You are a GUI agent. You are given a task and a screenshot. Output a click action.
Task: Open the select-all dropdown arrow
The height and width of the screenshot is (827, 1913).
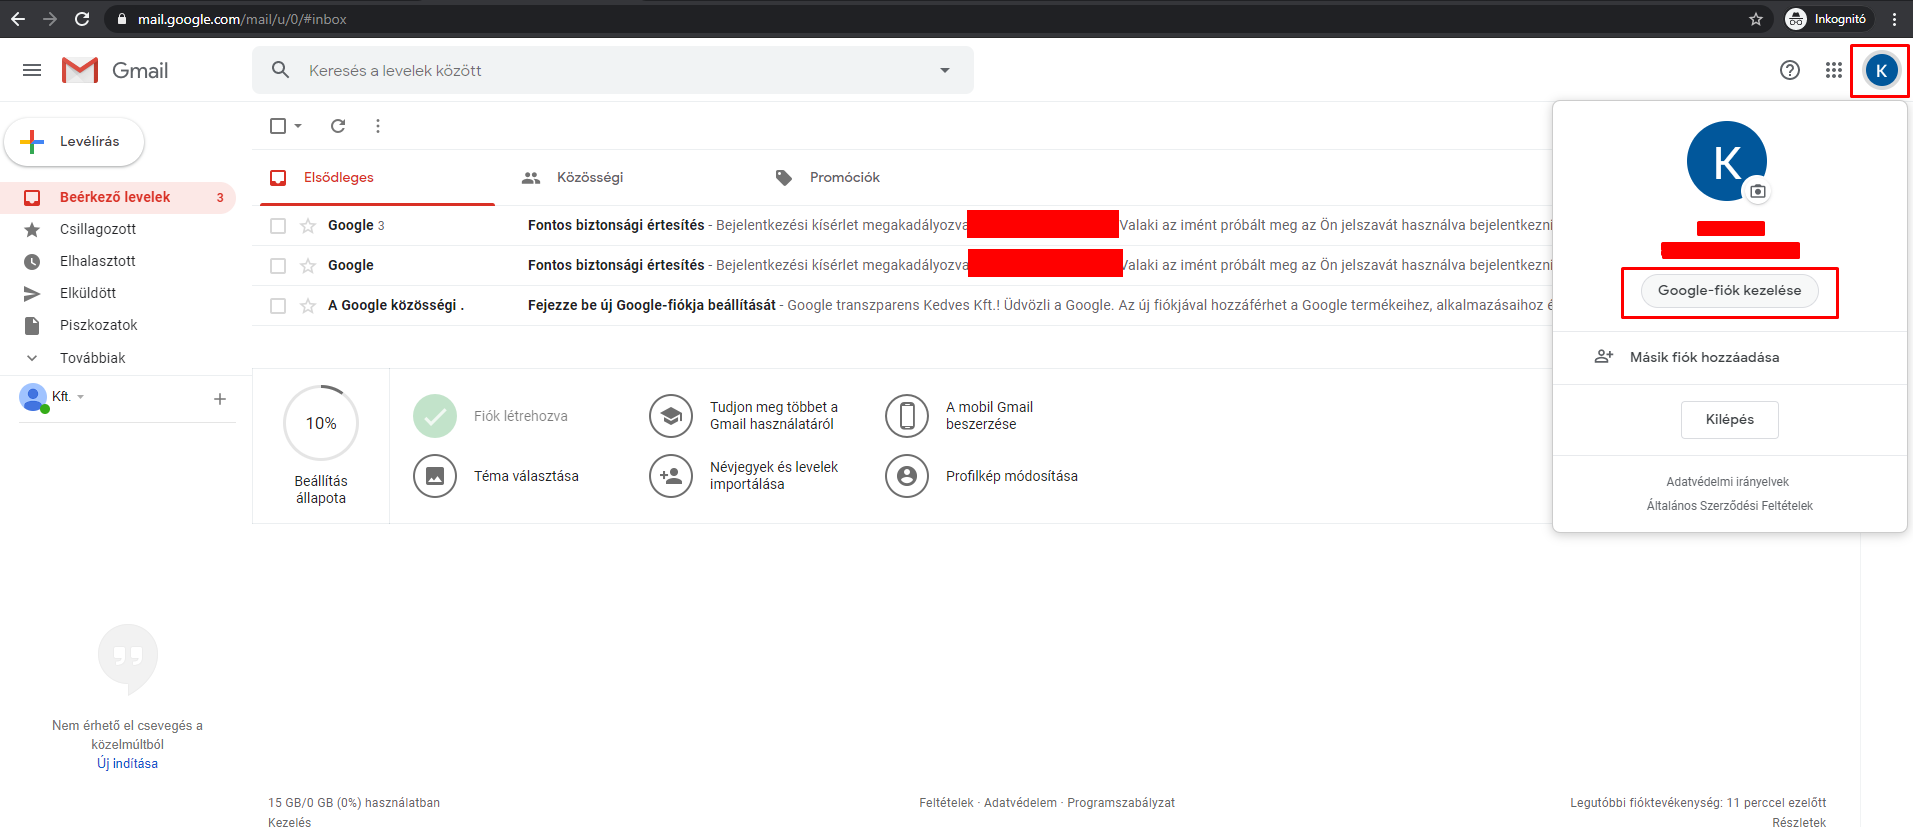pyautogui.click(x=298, y=126)
